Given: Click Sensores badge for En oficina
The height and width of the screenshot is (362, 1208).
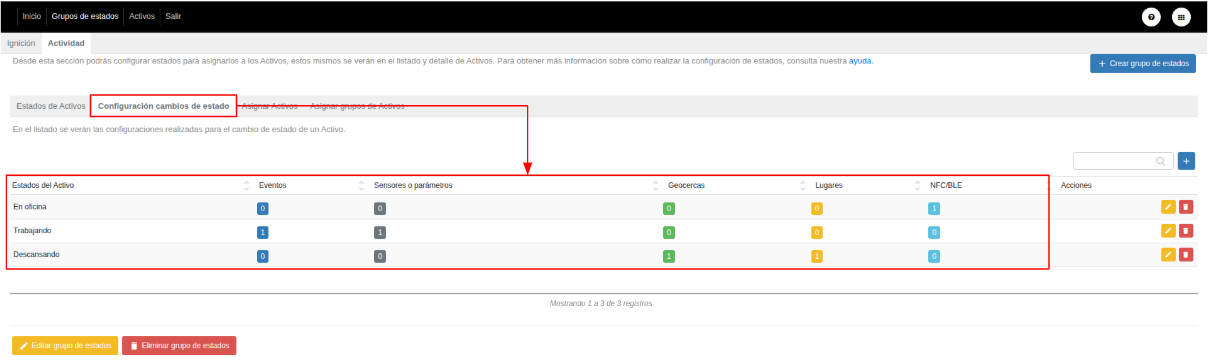Looking at the screenshot, I should click(x=380, y=208).
